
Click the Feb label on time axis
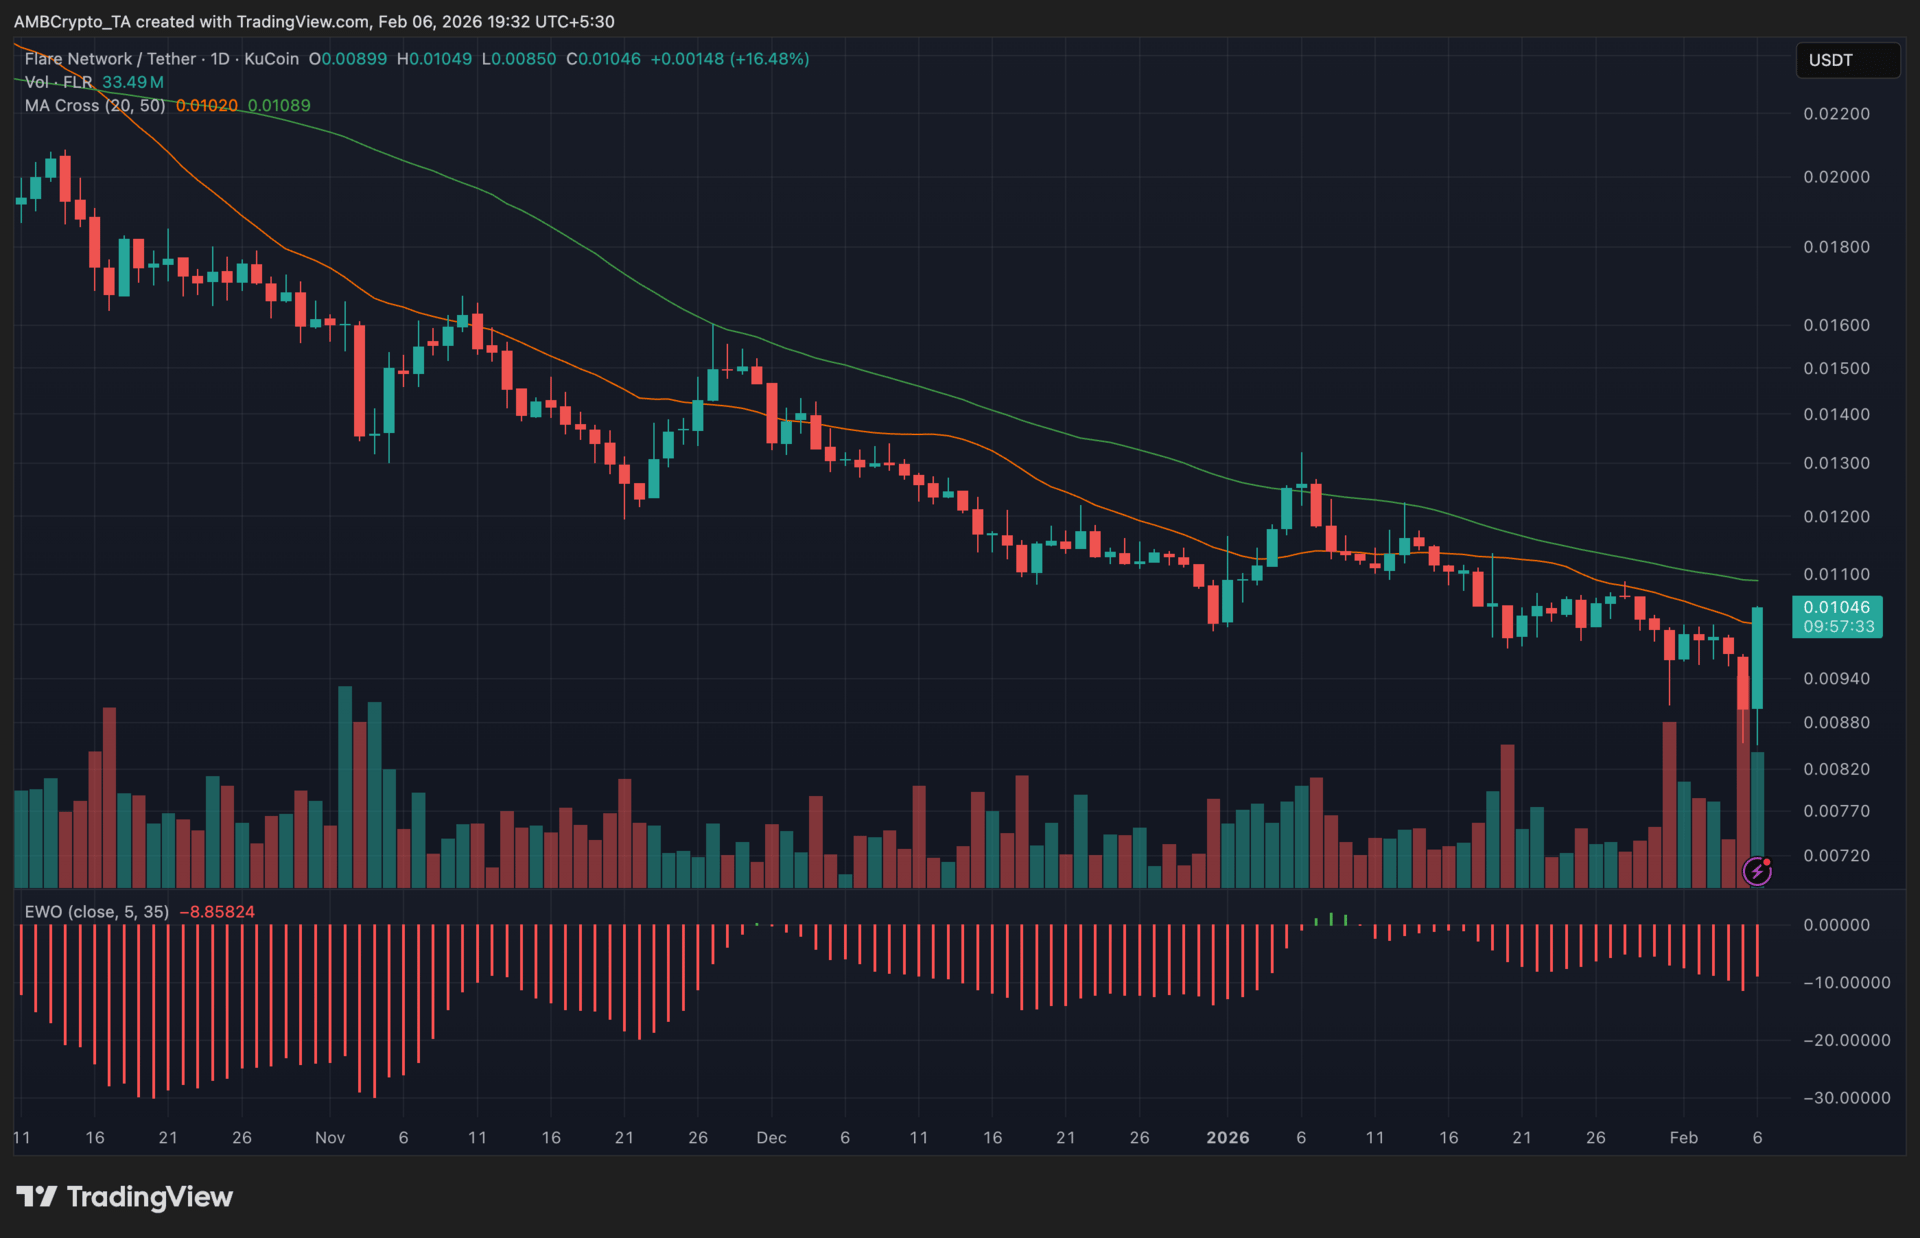pyautogui.click(x=1683, y=1137)
